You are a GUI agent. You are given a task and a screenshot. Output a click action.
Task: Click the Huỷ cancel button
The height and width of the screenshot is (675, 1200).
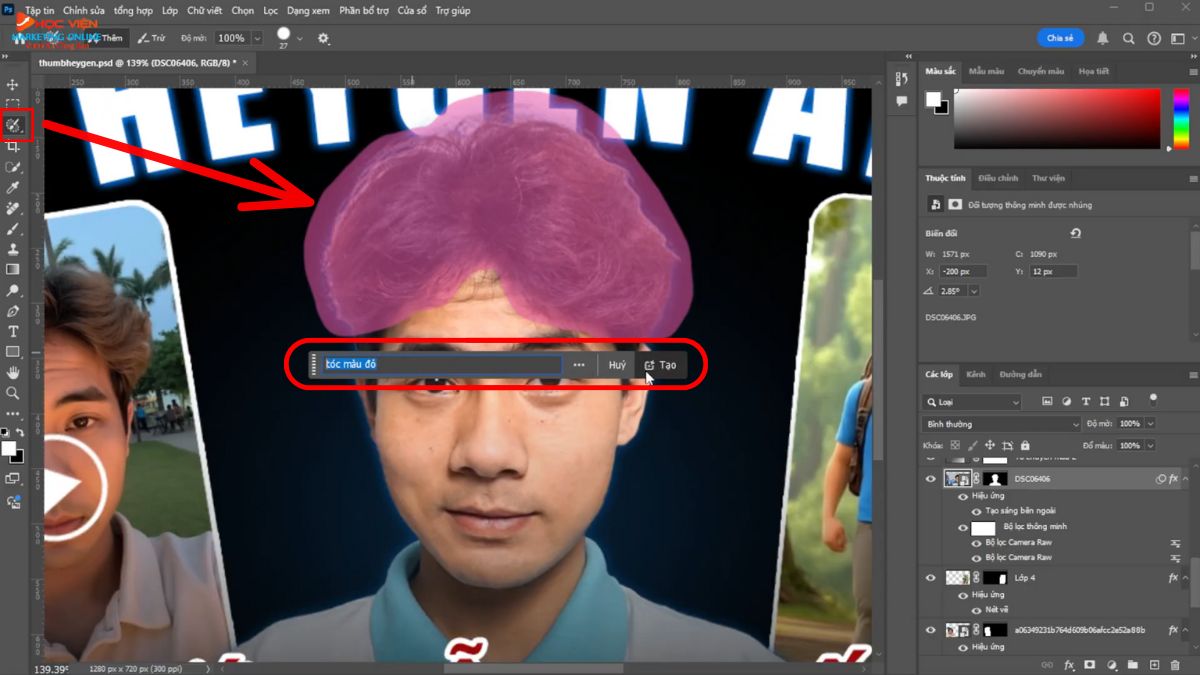point(617,365)
